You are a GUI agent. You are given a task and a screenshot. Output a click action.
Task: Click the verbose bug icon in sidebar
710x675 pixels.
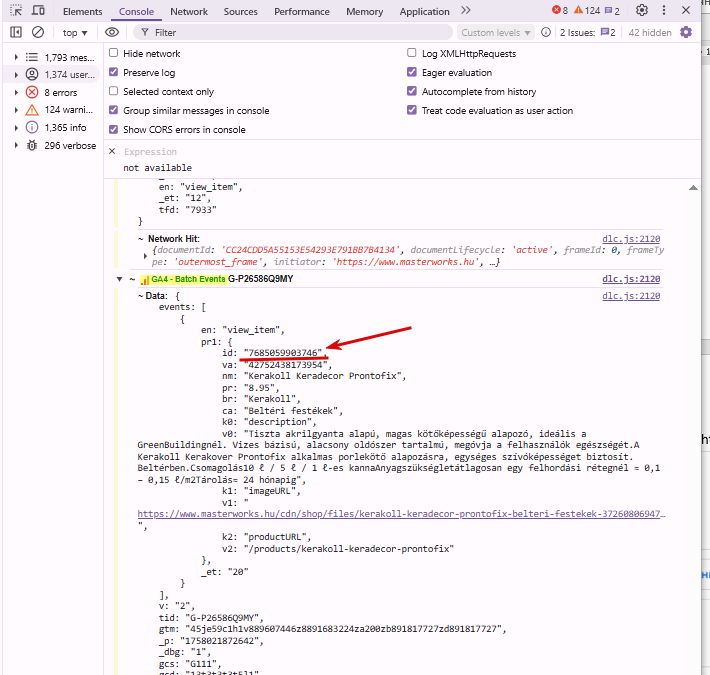point(32,146)
